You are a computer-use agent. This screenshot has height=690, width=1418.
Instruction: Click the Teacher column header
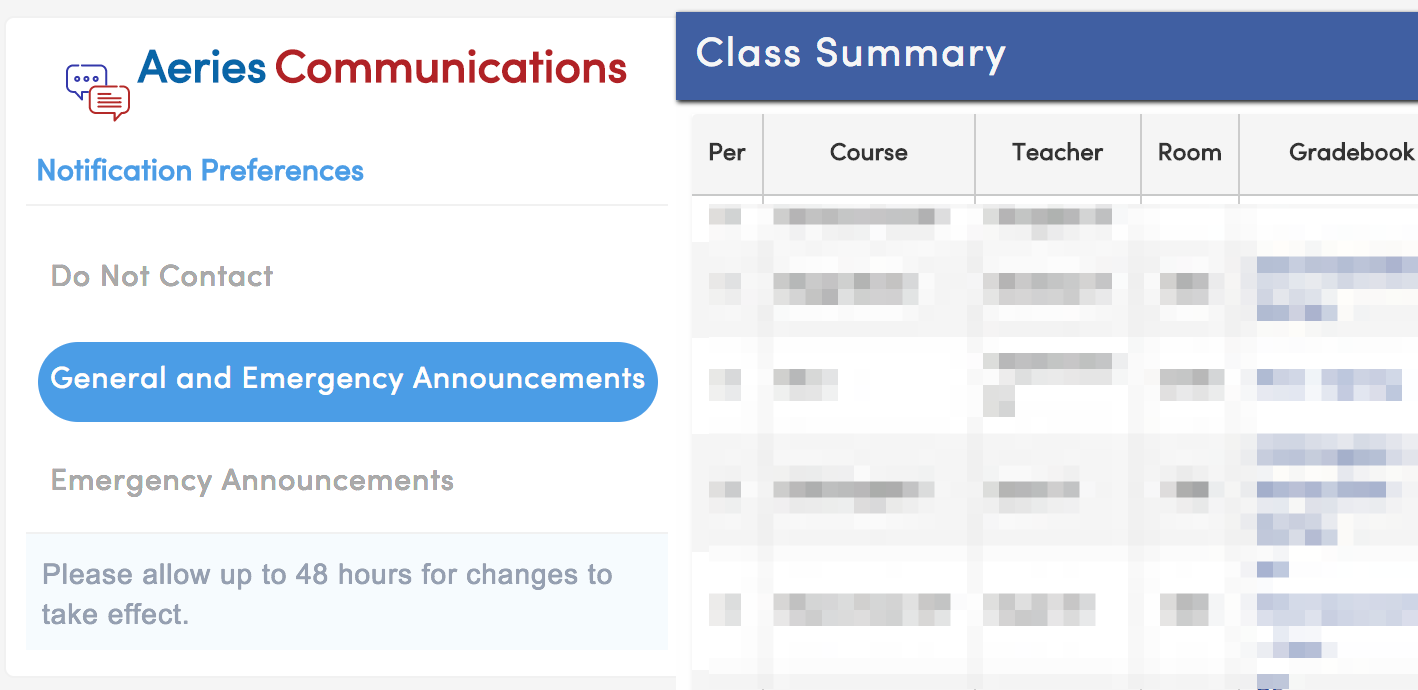(x=1057, y=153)
